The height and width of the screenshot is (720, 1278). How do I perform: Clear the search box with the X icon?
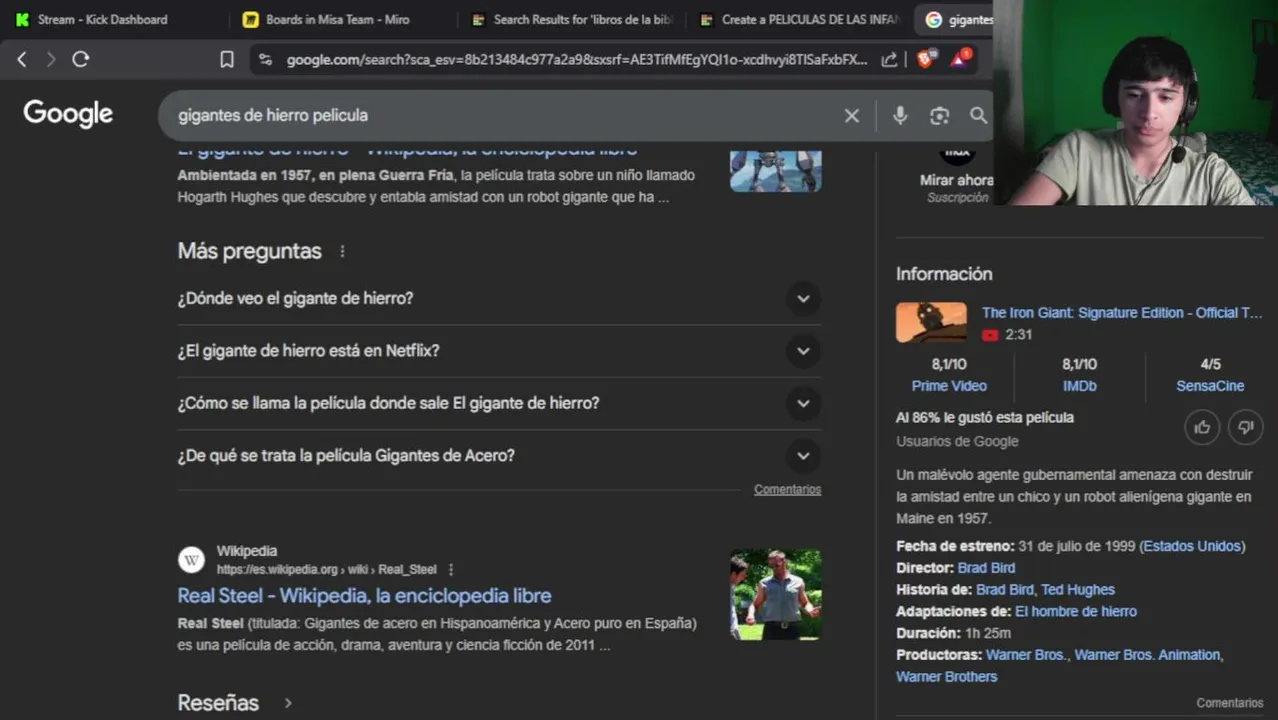click(x=852, y=116)
